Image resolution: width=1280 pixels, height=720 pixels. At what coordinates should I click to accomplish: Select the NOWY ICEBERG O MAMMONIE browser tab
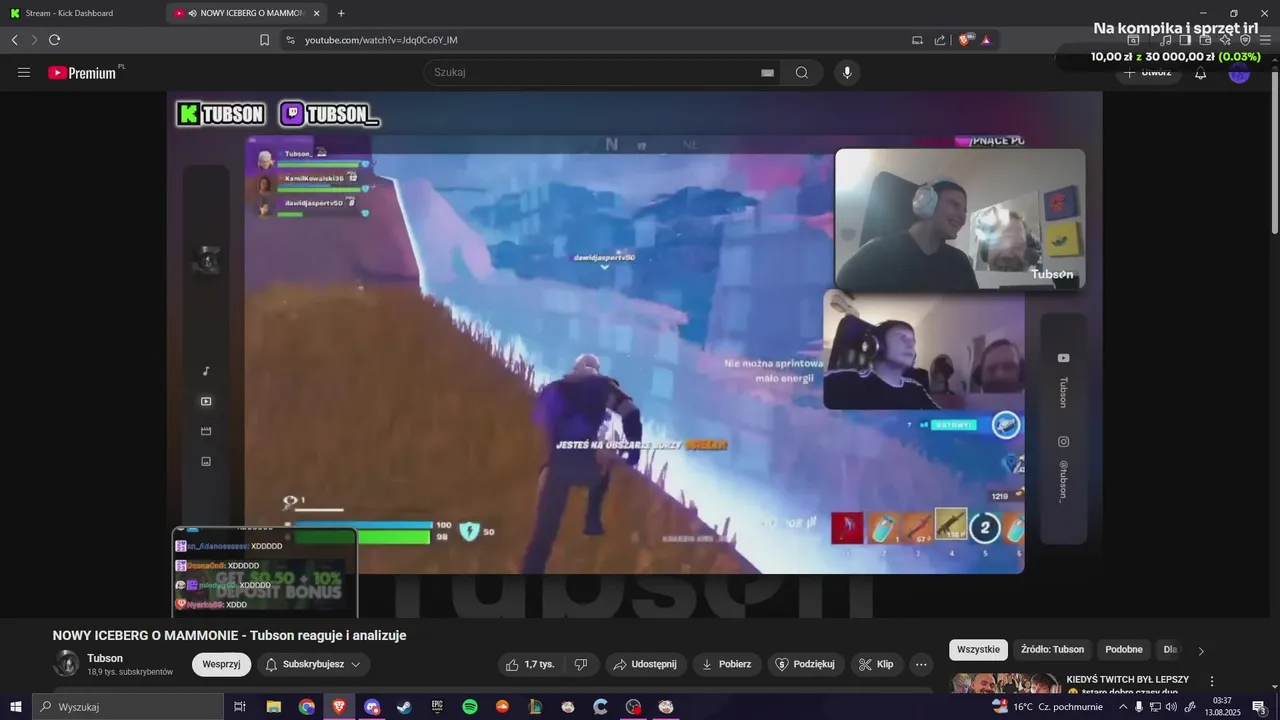coord(244,13)
